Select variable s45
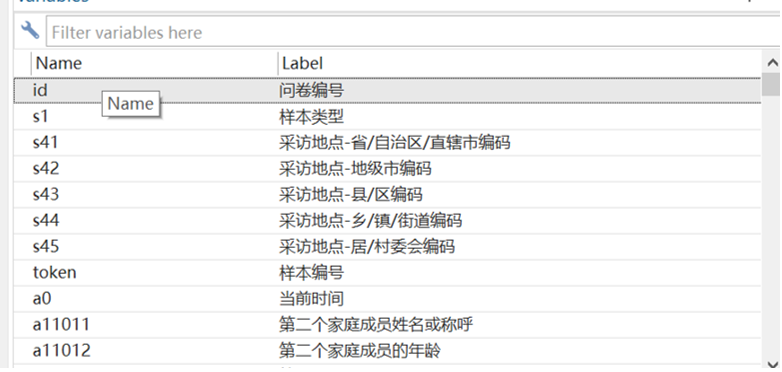782x372 pixels. click(x=46, y=246)
